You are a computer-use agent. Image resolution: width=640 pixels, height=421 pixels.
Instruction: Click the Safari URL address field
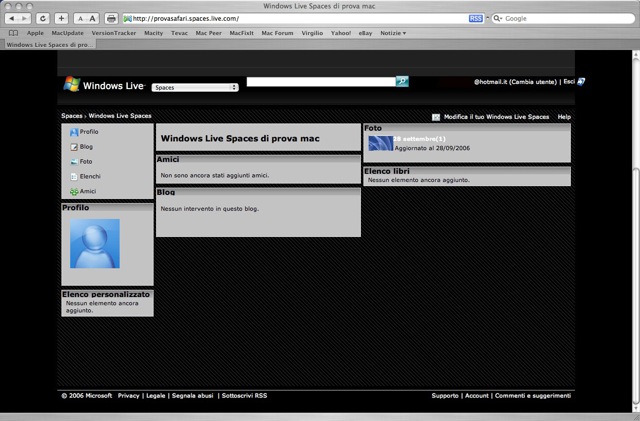[x=300, y=18]
